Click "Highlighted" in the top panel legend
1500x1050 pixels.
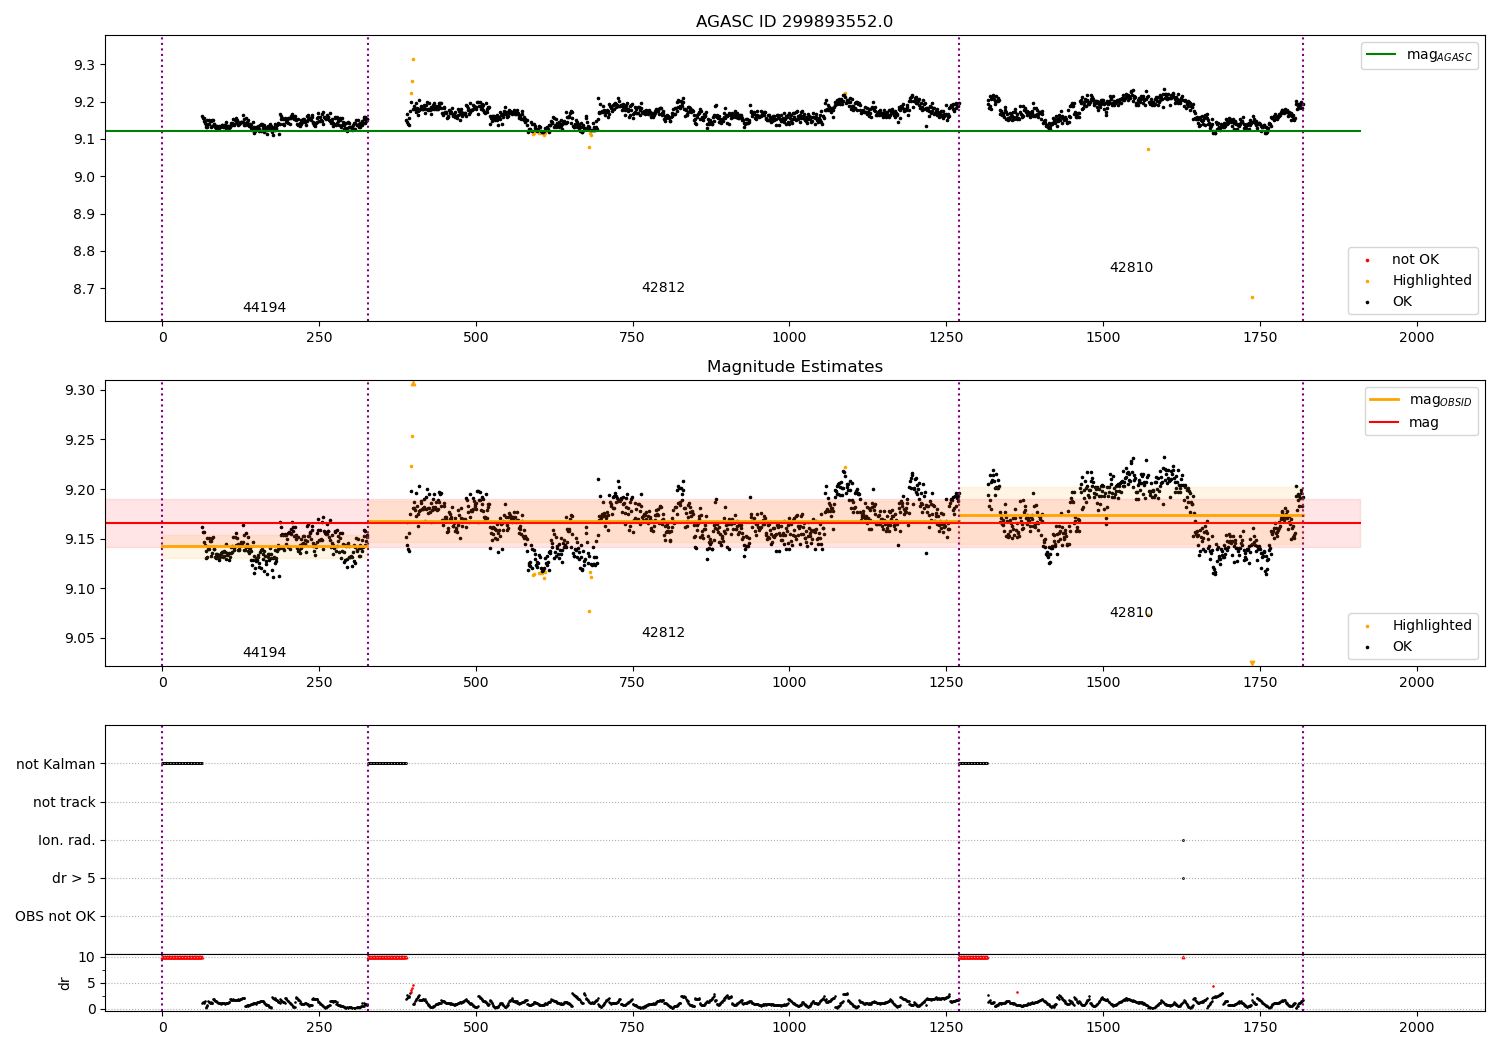point(1432,281)
